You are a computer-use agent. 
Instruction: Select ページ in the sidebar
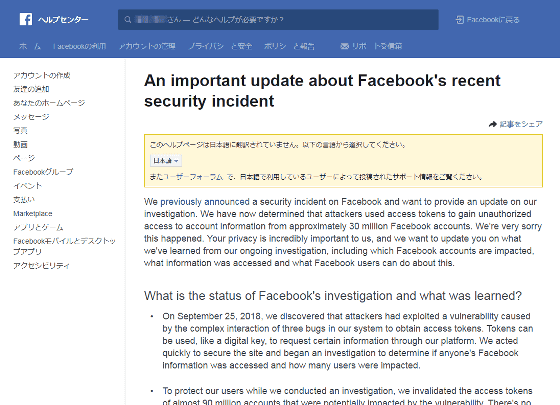pos(24,158)
